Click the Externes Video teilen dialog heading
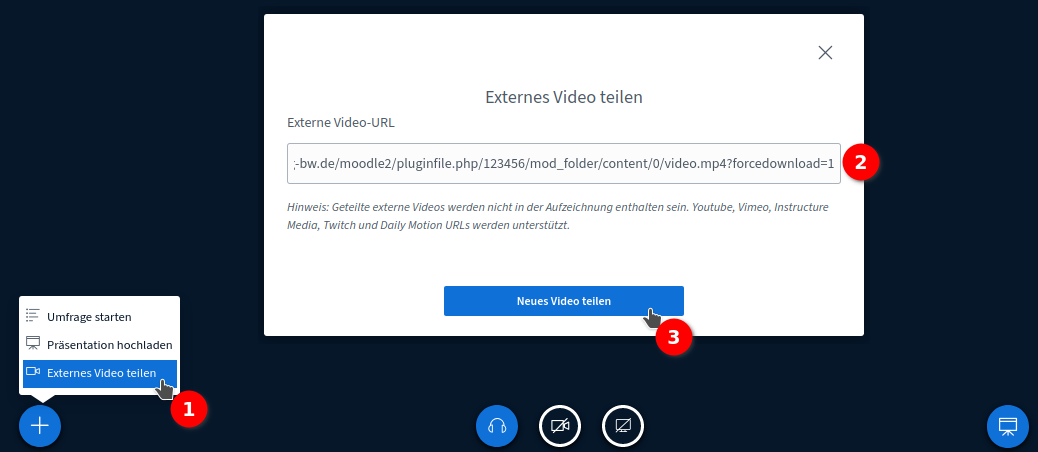 (563, 97)
